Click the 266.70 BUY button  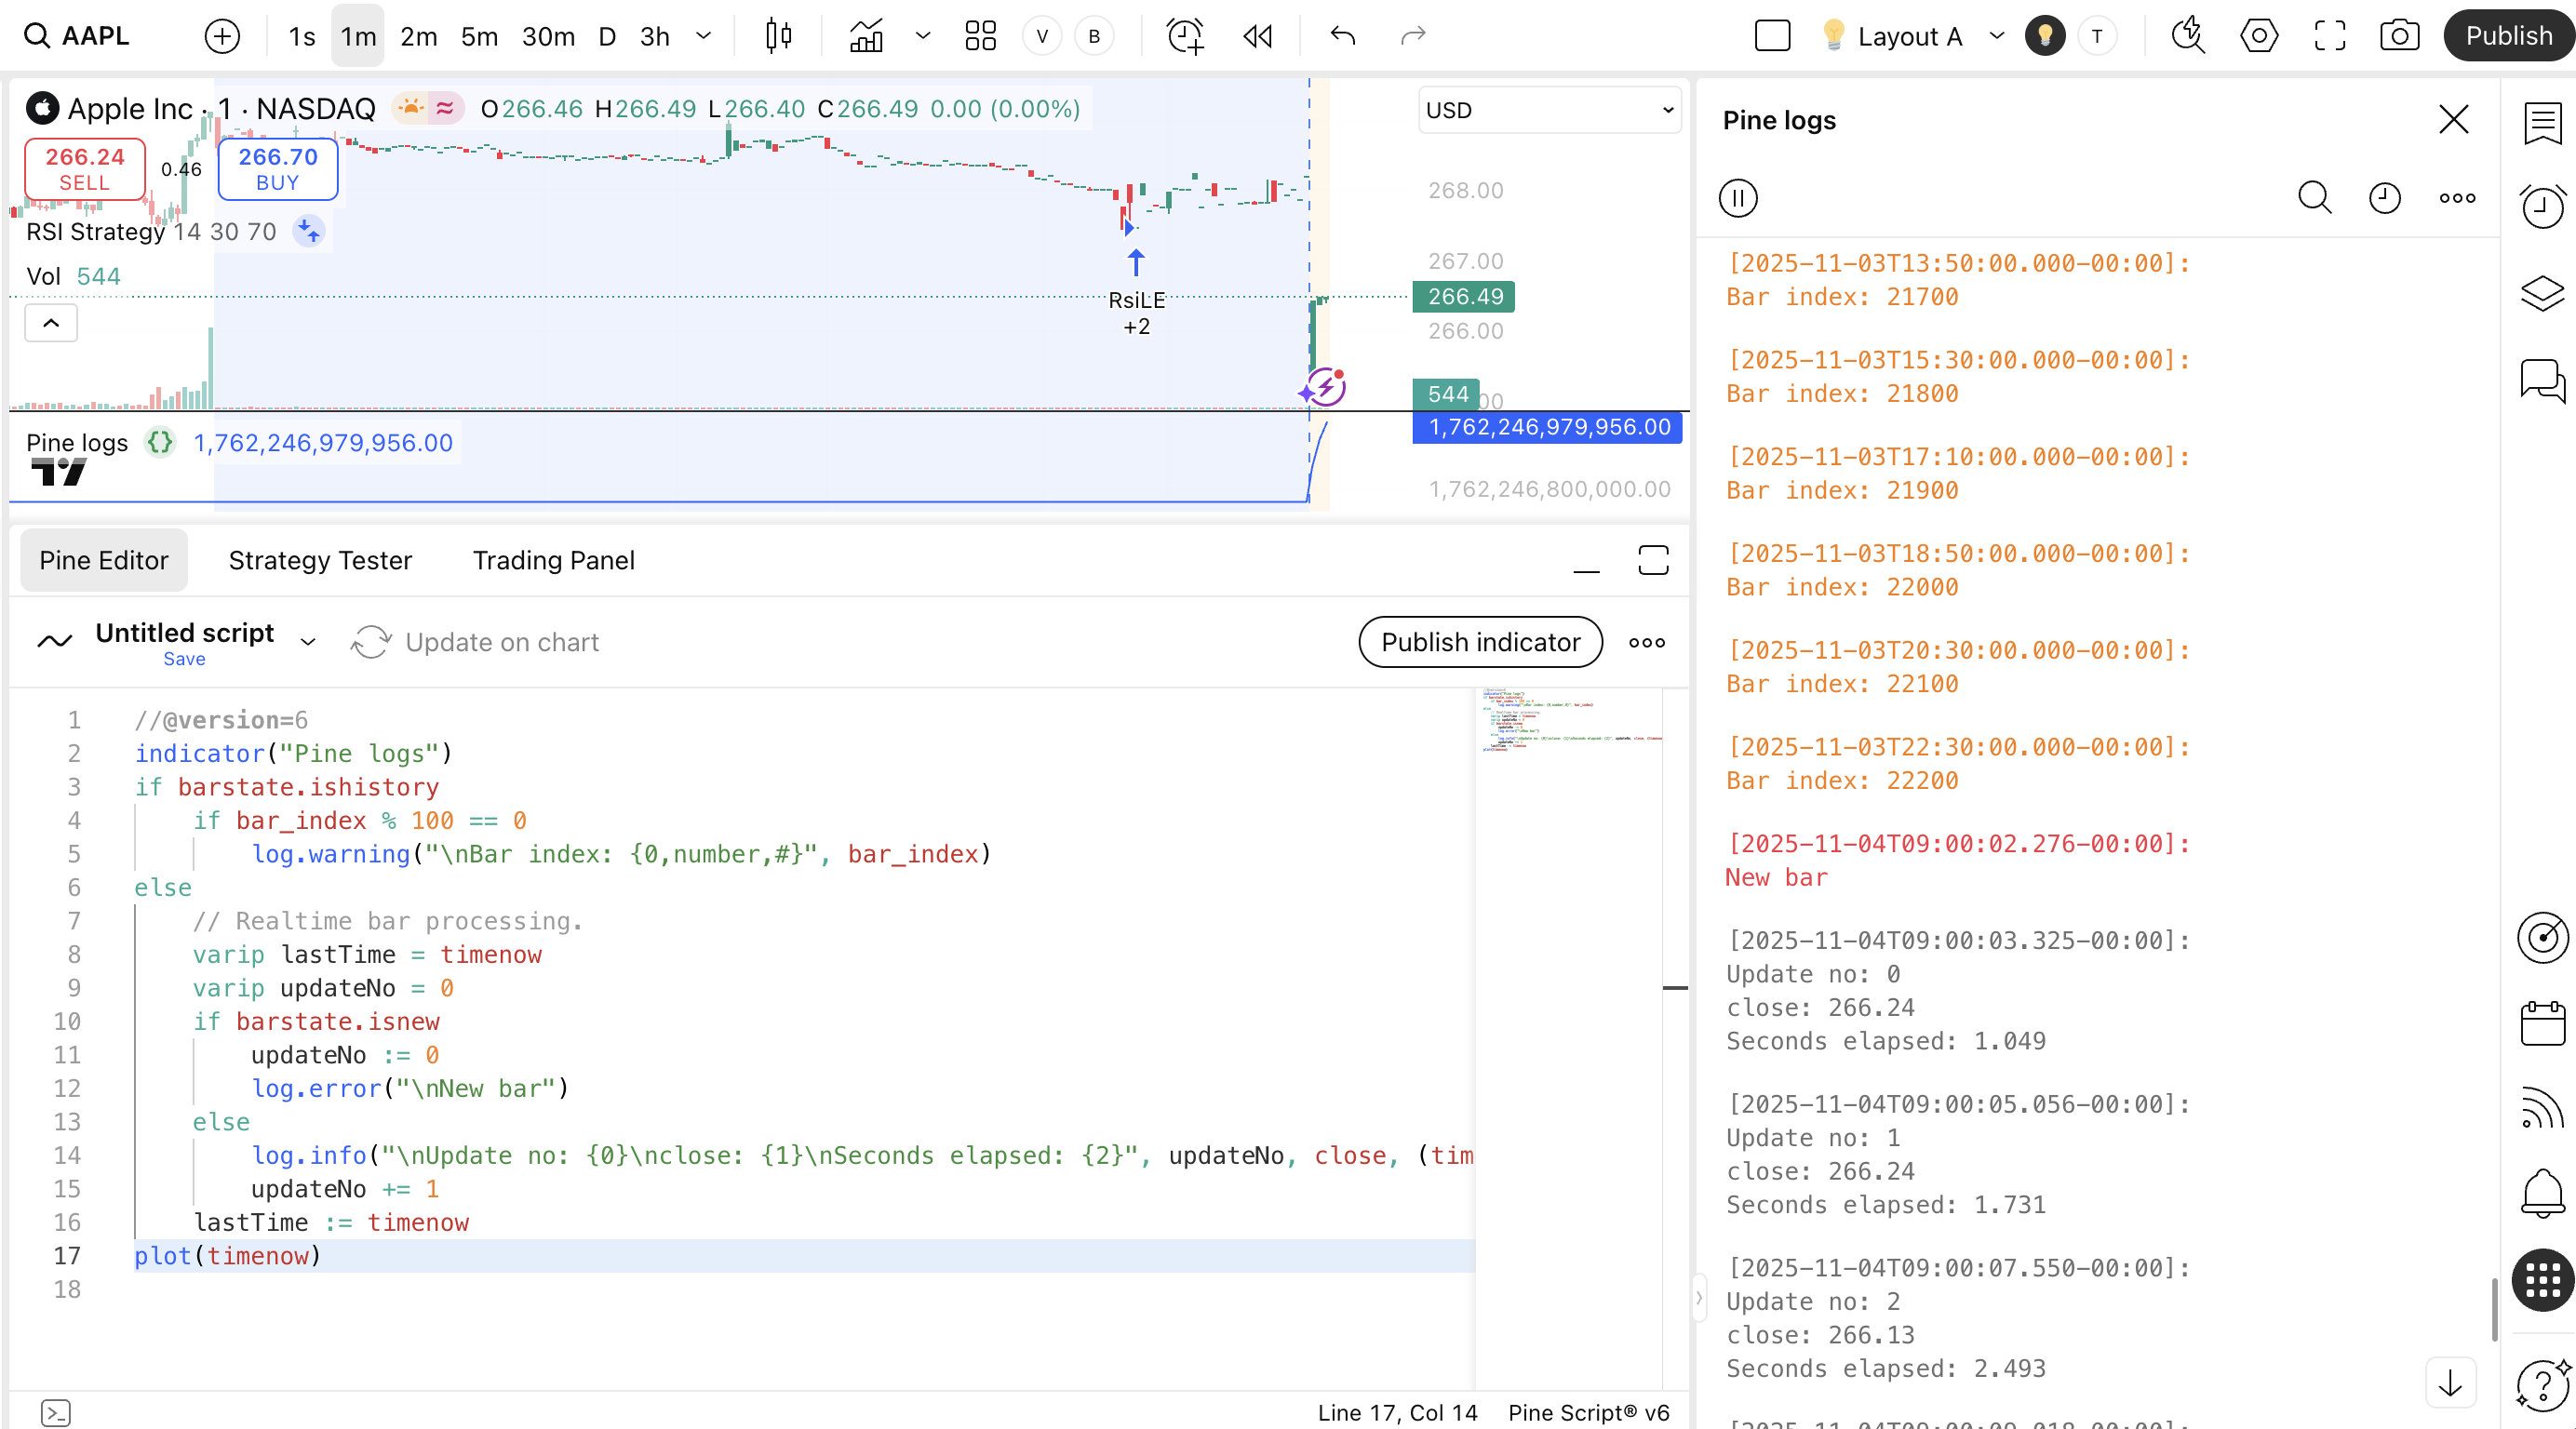pyautogui.click(x=277, y=169)
